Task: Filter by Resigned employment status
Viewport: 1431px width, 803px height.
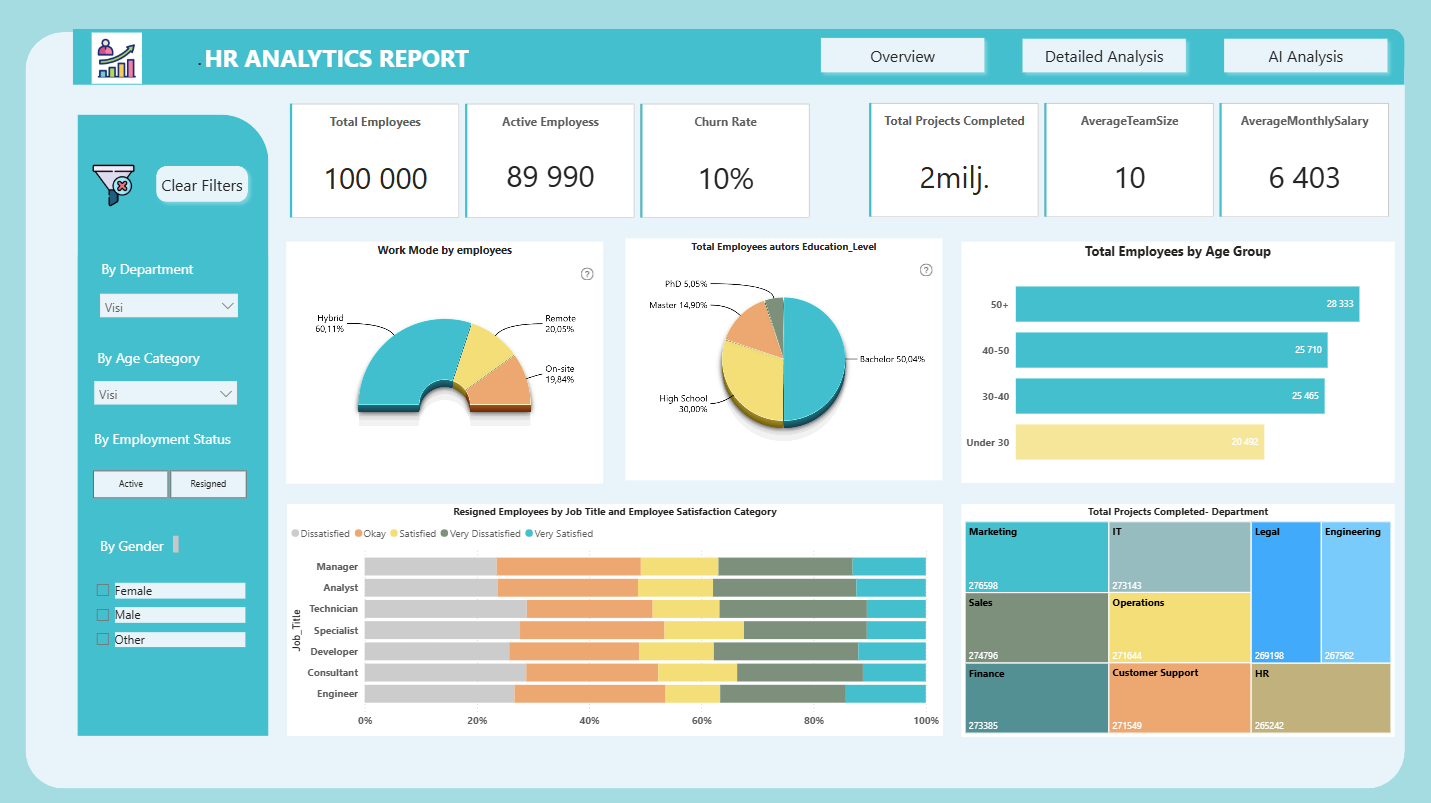Action: point(208,484)
